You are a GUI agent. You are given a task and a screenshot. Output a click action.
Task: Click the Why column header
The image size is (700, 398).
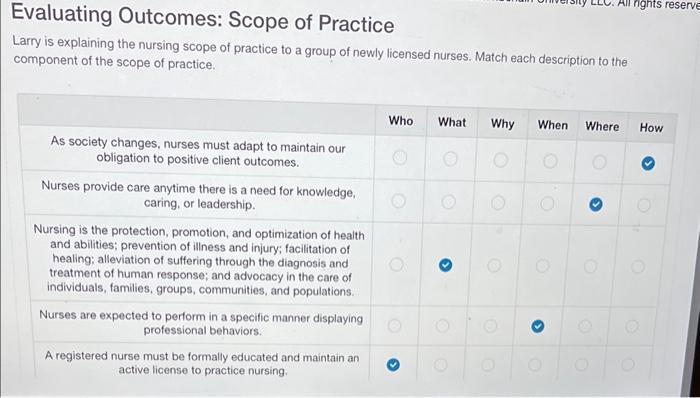(x=503, y=124)
